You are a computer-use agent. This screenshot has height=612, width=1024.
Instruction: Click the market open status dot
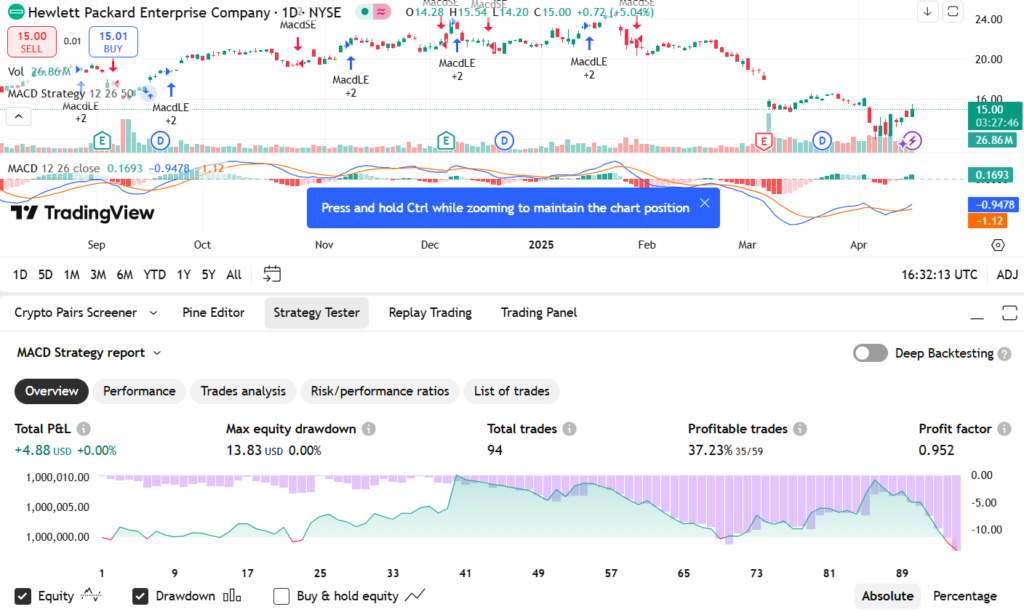click(364, 12)
